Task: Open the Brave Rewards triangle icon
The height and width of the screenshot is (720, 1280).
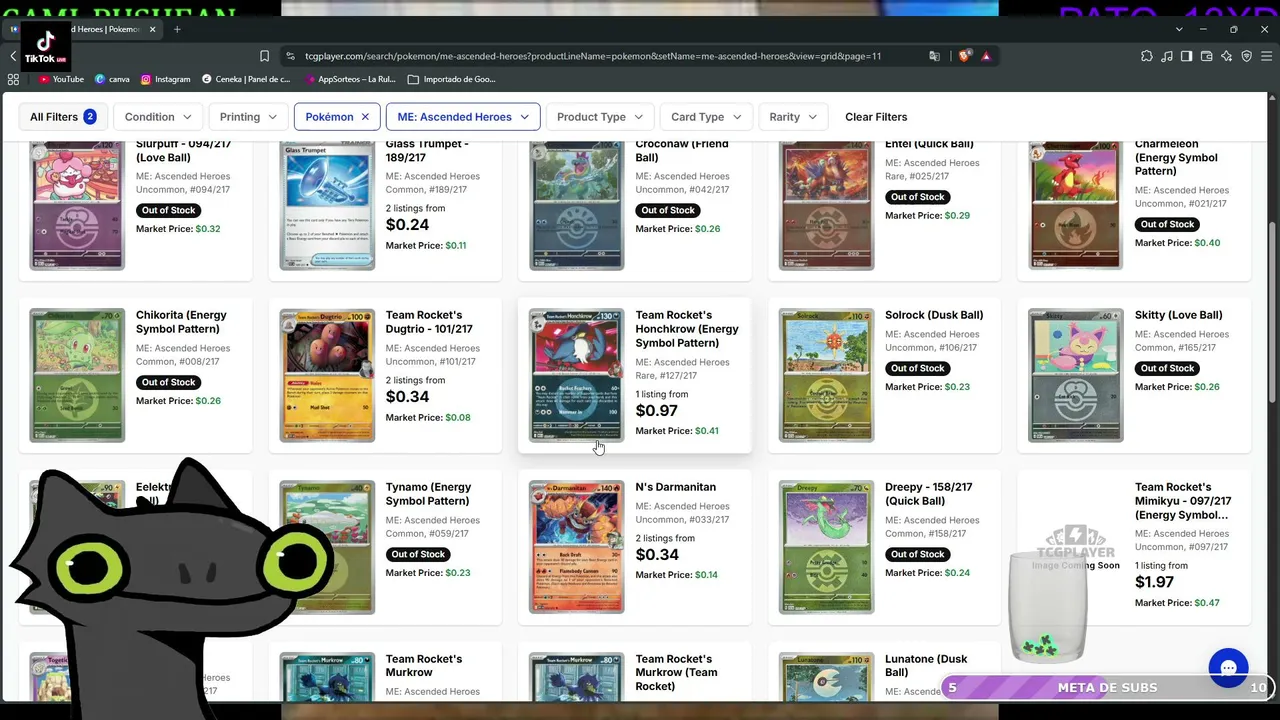Action: (986, 56)
